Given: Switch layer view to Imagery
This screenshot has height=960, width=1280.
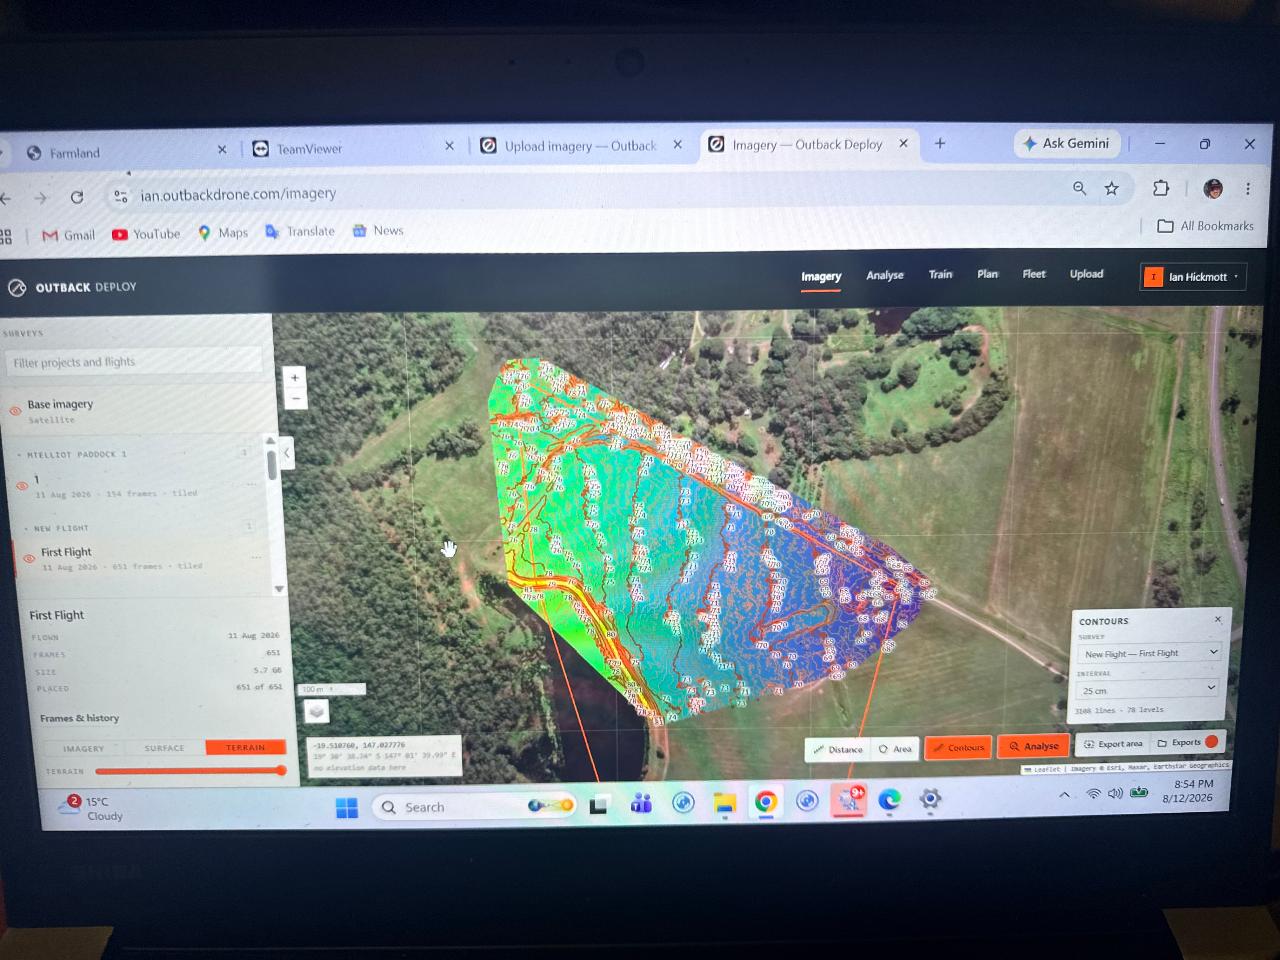Looking at the screenshot, I should (83, 748).
